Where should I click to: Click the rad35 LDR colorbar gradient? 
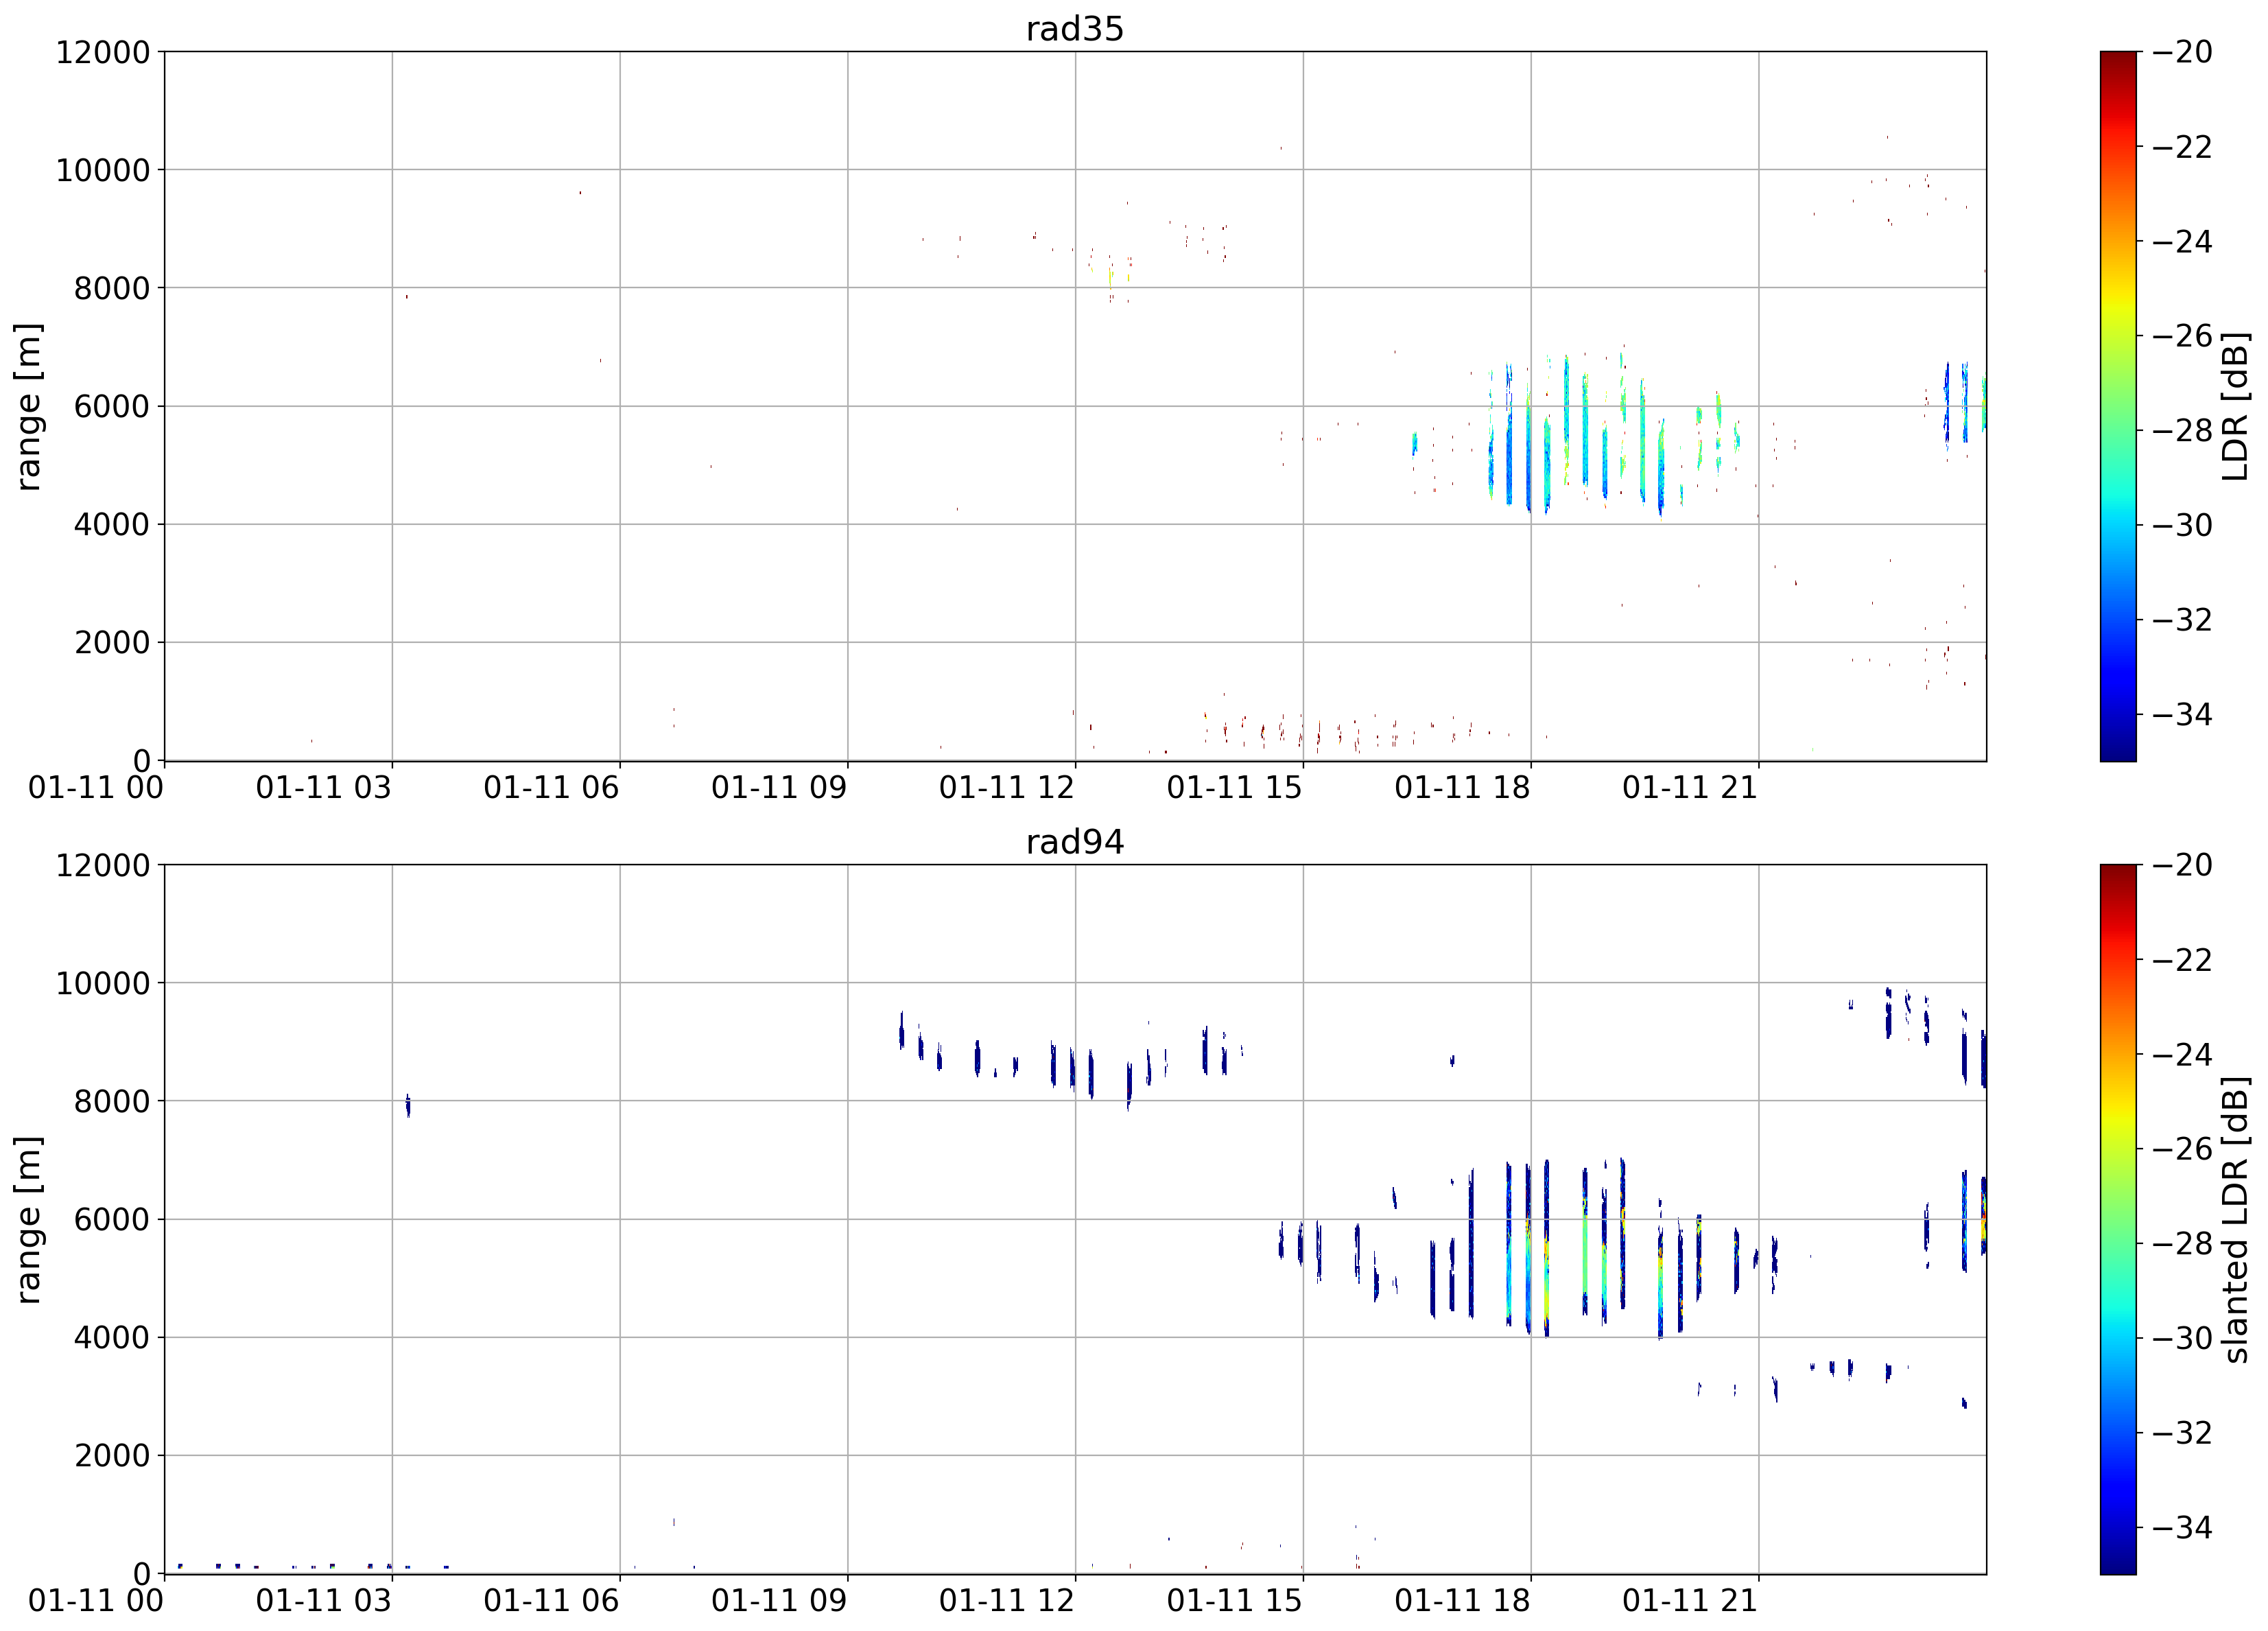[x=2118, y=406]
